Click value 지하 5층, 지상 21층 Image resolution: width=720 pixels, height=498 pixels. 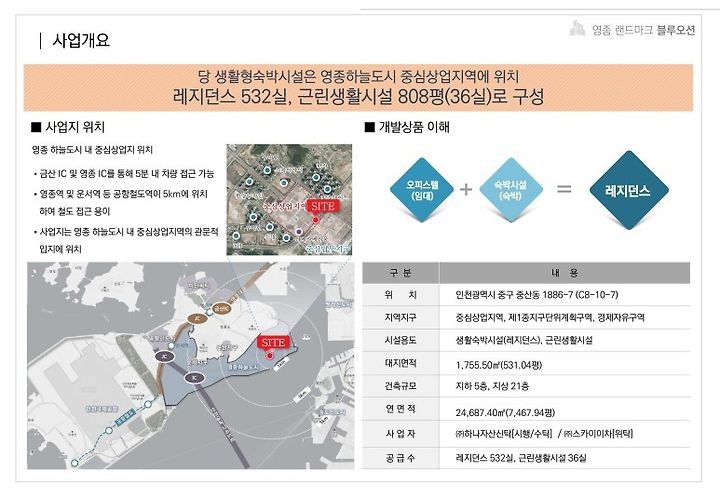point(492,386)
